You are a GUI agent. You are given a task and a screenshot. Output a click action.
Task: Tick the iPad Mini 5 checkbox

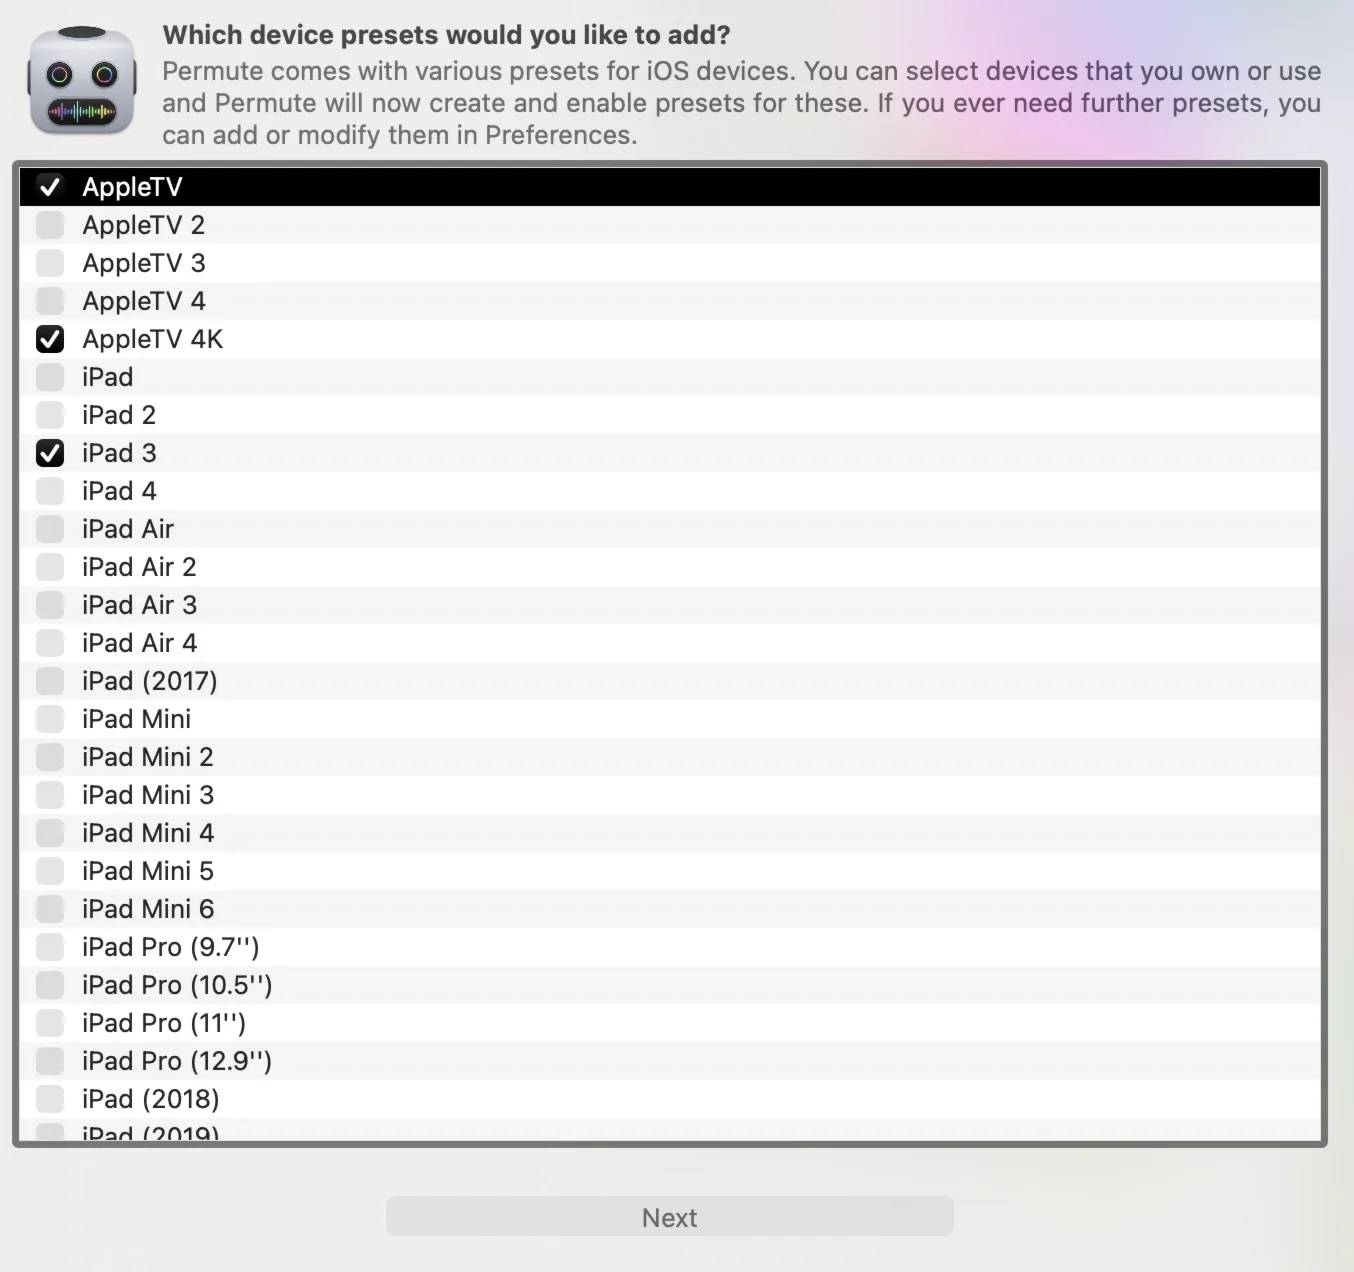(x=50, y=871)
